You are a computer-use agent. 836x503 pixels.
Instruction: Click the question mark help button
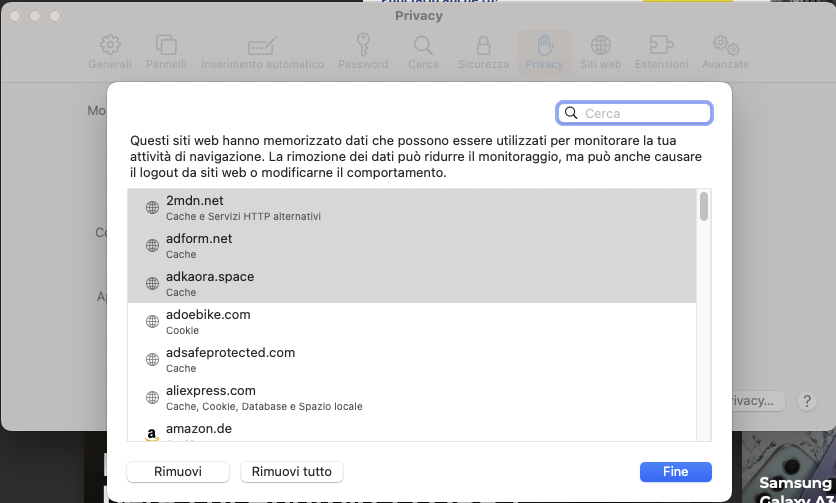pos(807,401)
